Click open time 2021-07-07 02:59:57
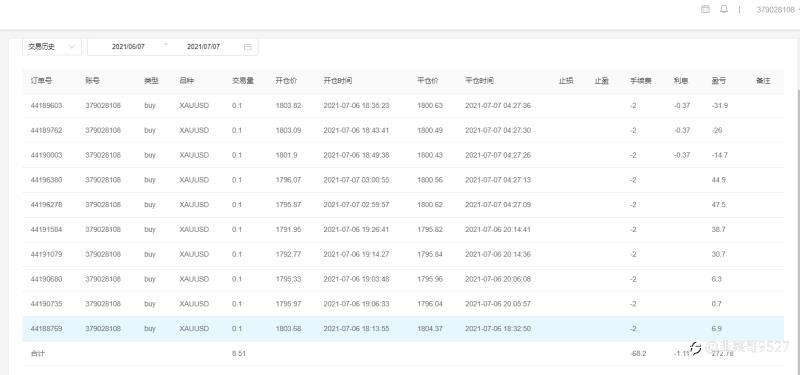This screenshot has height=375, width=800. 356,205
